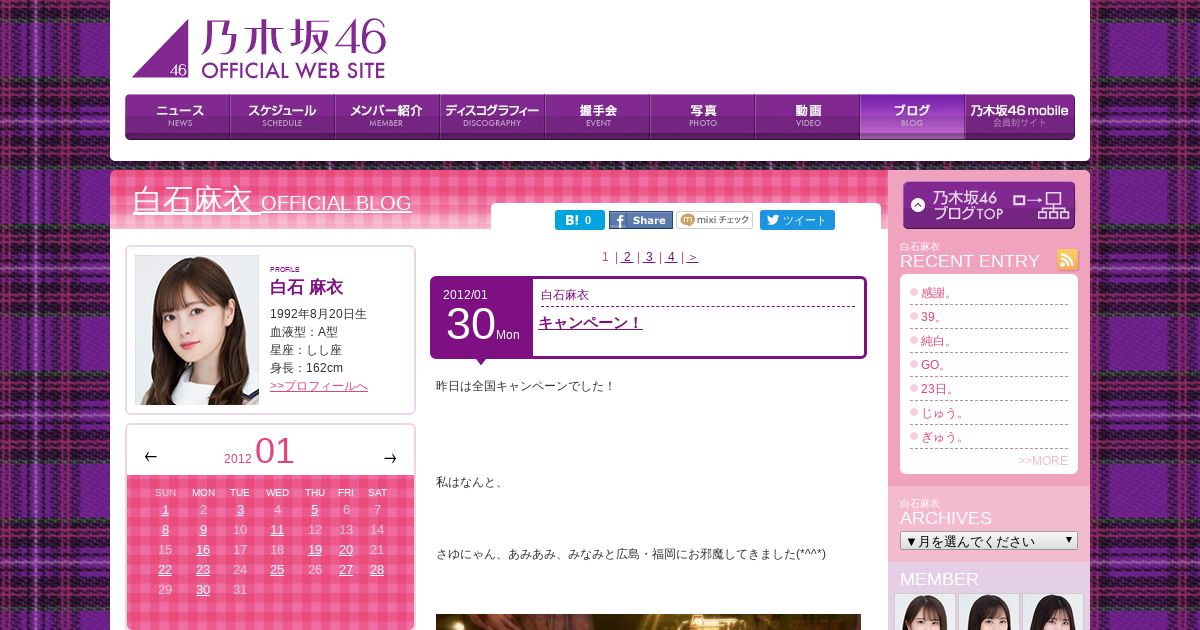Screen dimensions: 1200x630
Task: Go to page 4 of blog
Action: point(671,257)
